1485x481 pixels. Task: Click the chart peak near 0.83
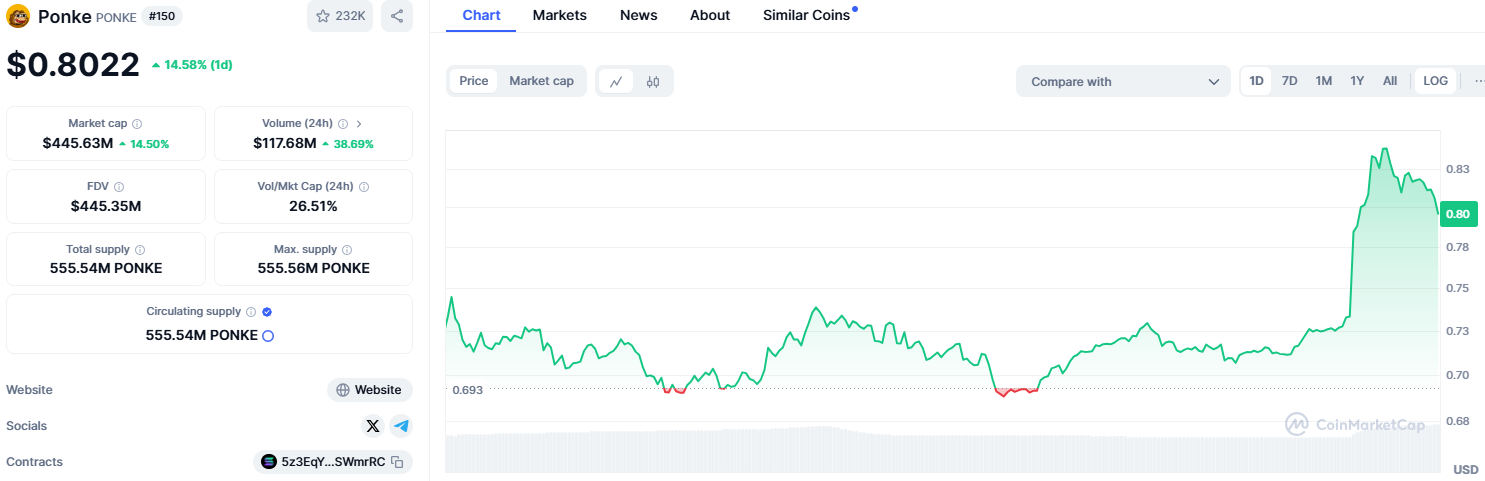1384,150
